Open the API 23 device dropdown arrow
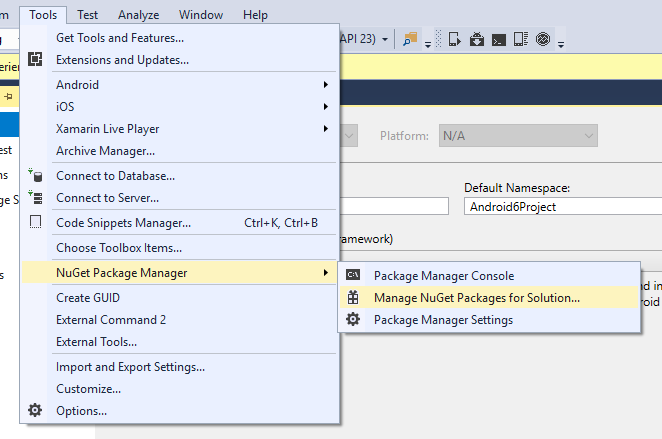The height and width of the screenshot is (439, 662). [385, 40]
